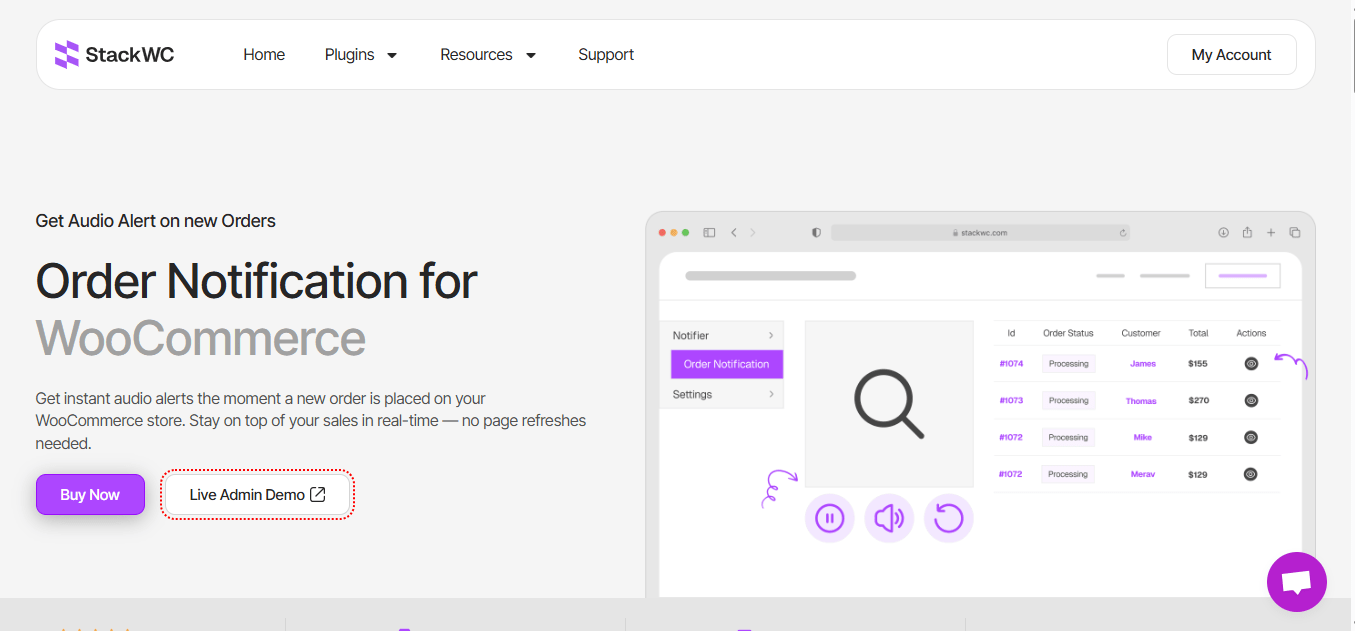Open the Live Admin Demo link
1355x631 pixels.
(x=257, y=495)
